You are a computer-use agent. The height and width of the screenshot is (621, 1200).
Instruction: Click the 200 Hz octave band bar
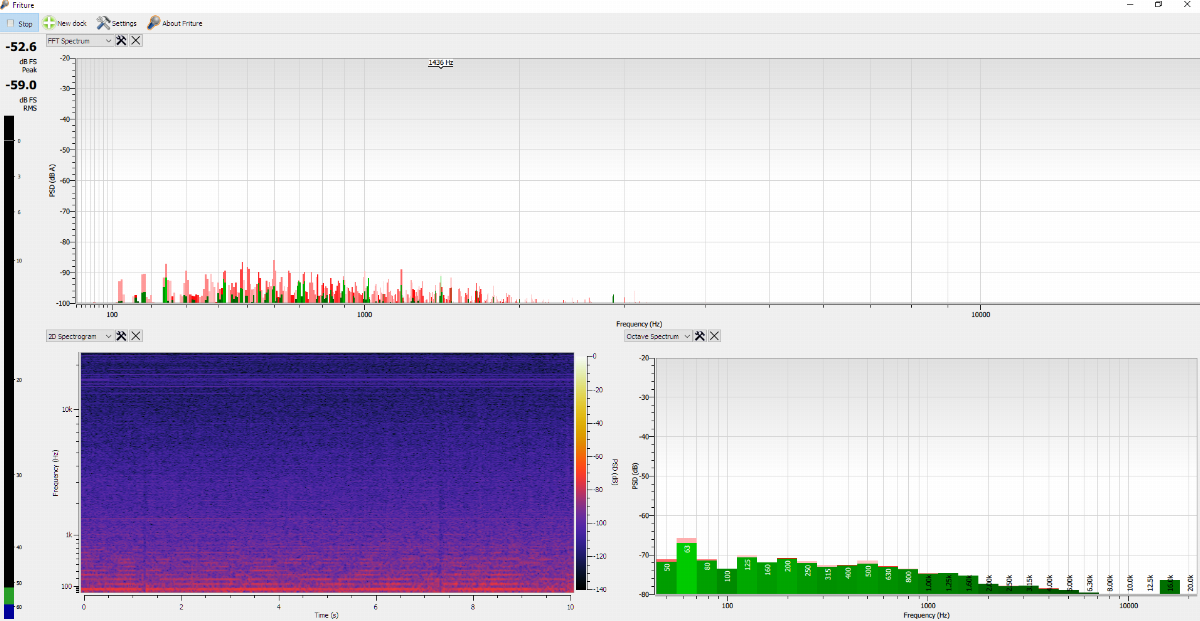click(x=787, y=576)
